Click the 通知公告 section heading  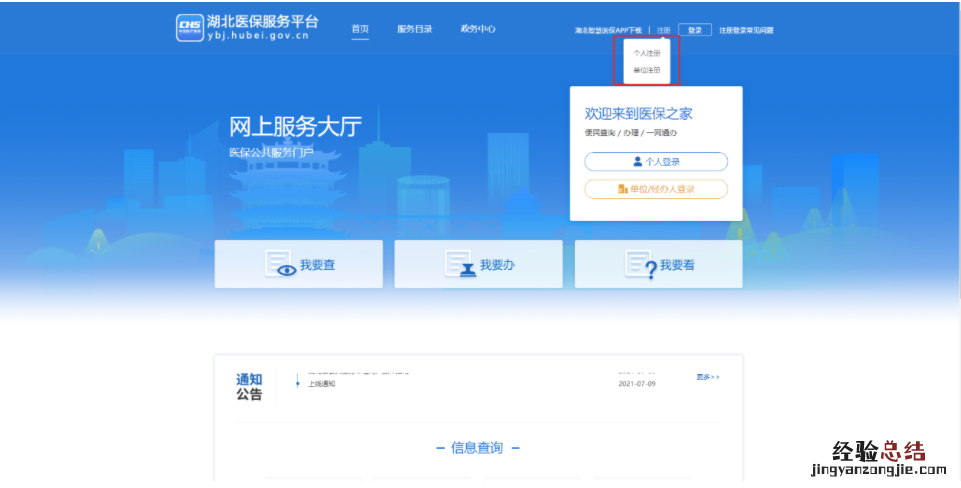tap(249, 386)
